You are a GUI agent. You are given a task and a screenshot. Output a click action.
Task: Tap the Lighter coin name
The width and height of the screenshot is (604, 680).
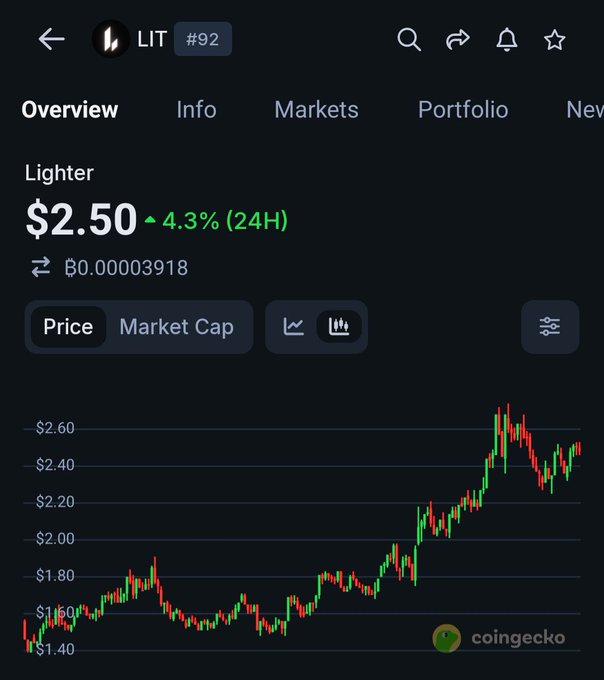coord(59,173)
